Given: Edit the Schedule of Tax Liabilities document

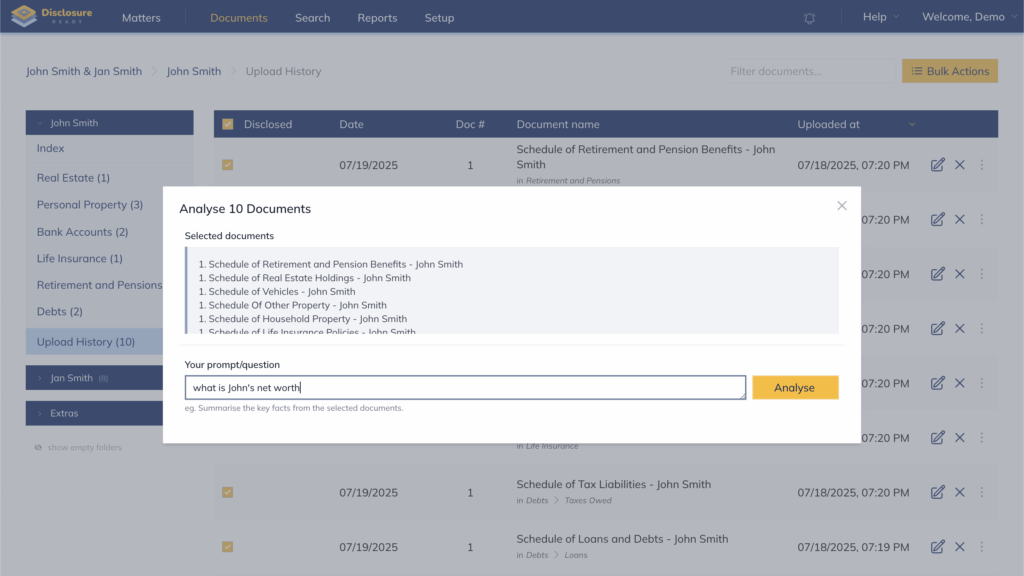Looking at the screenshot, I should 937,492.
